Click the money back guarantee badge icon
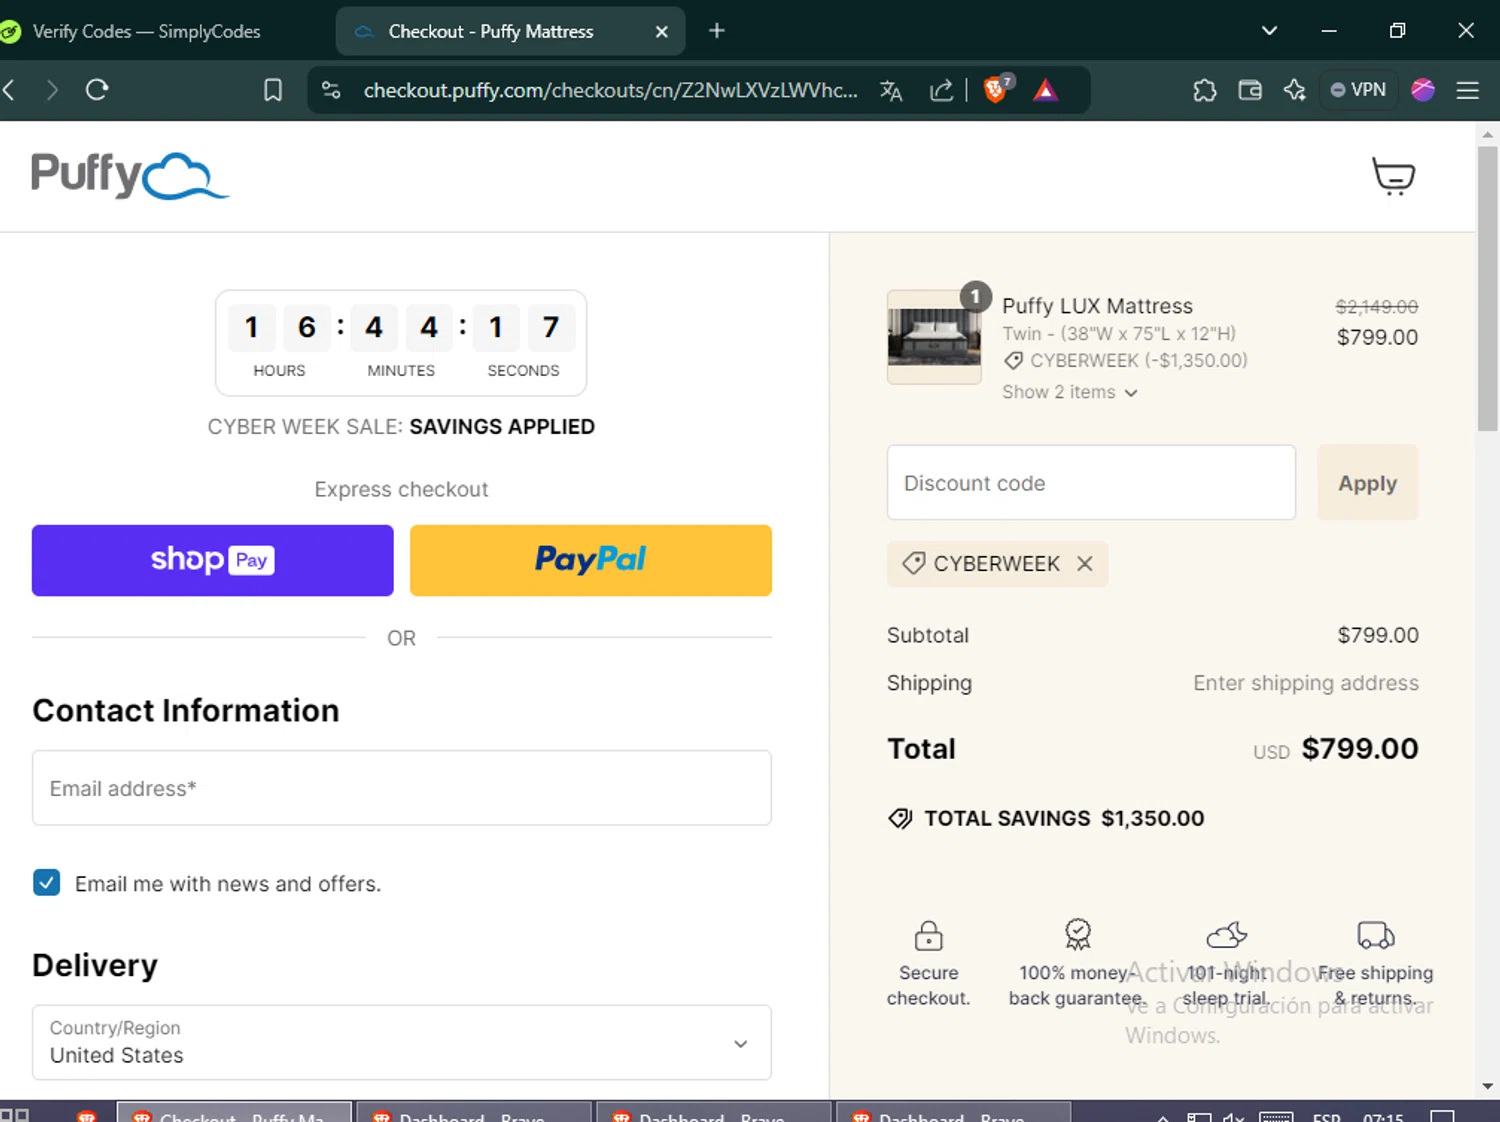The height and width of the screenshot is (1122, 1500). click(1077, 934)
